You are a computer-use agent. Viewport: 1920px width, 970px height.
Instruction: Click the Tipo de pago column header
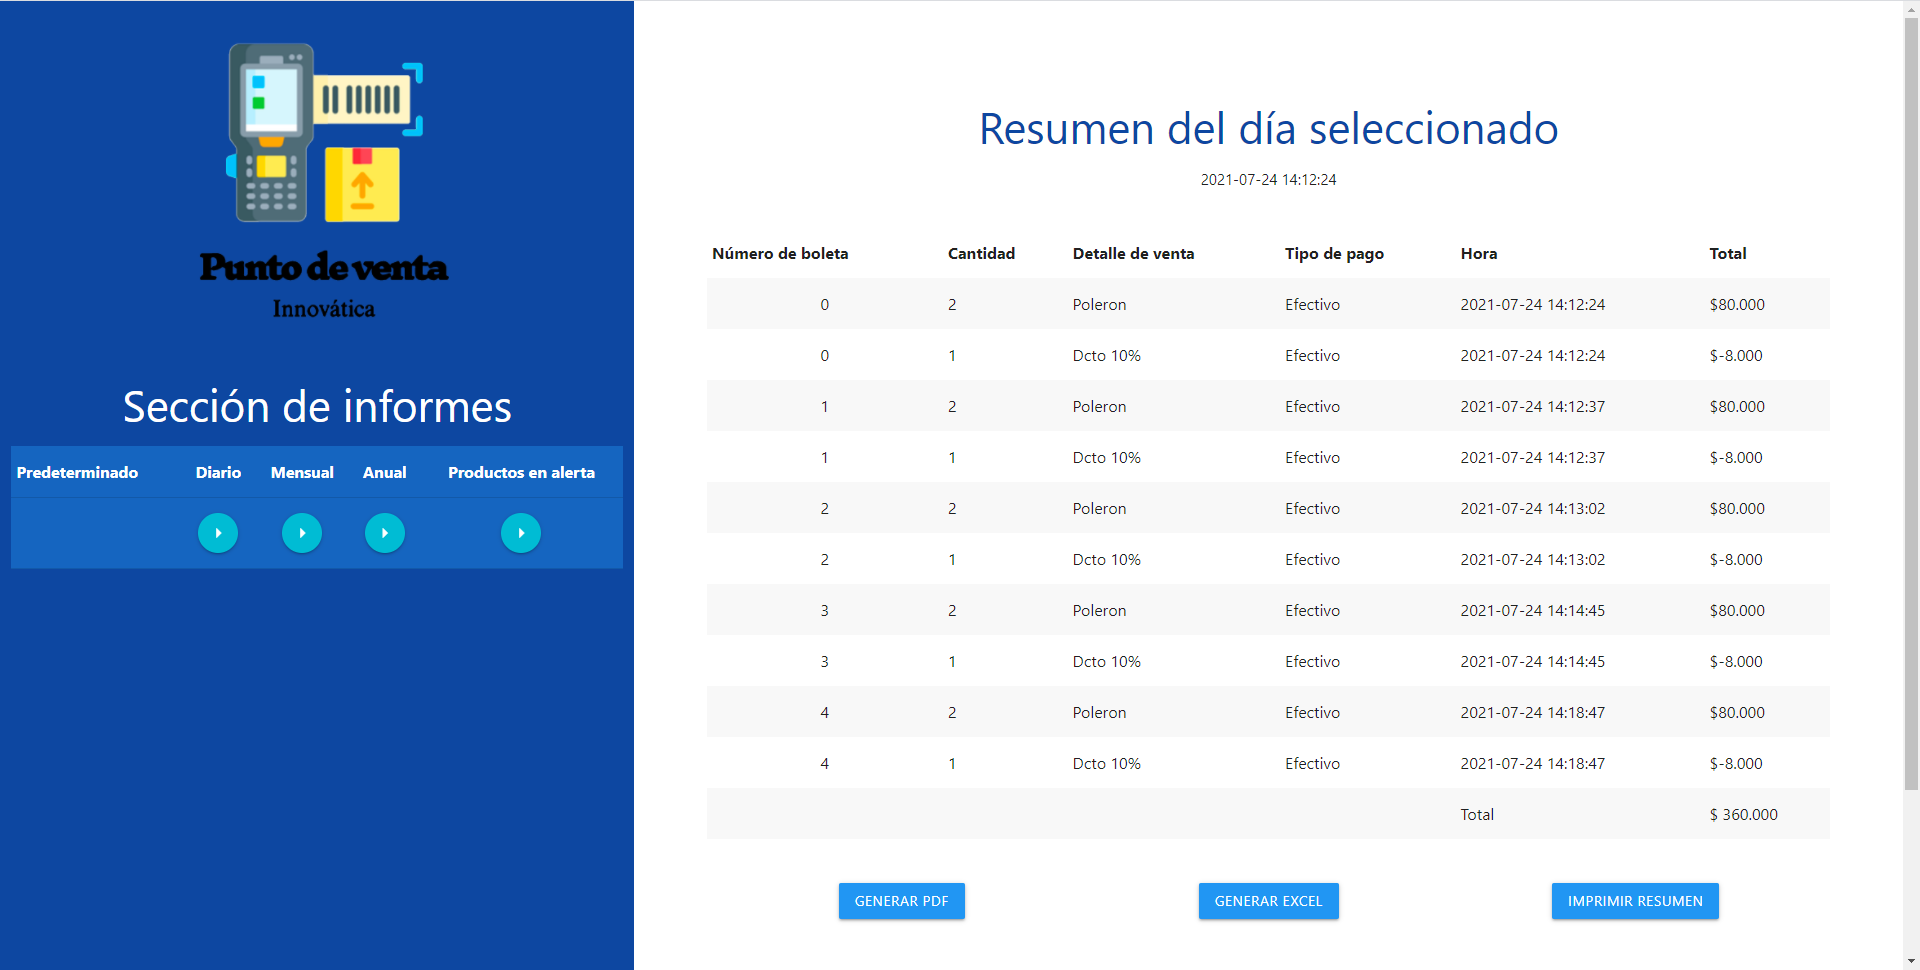point(1334,254)
